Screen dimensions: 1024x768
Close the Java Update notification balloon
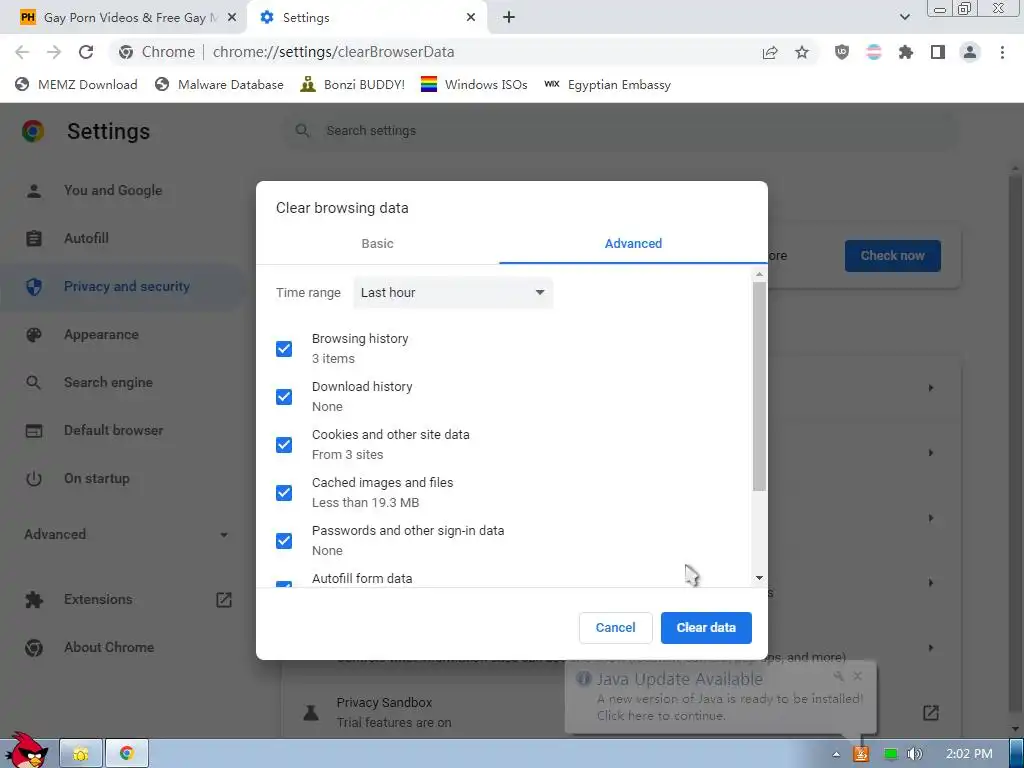[857, 676]
